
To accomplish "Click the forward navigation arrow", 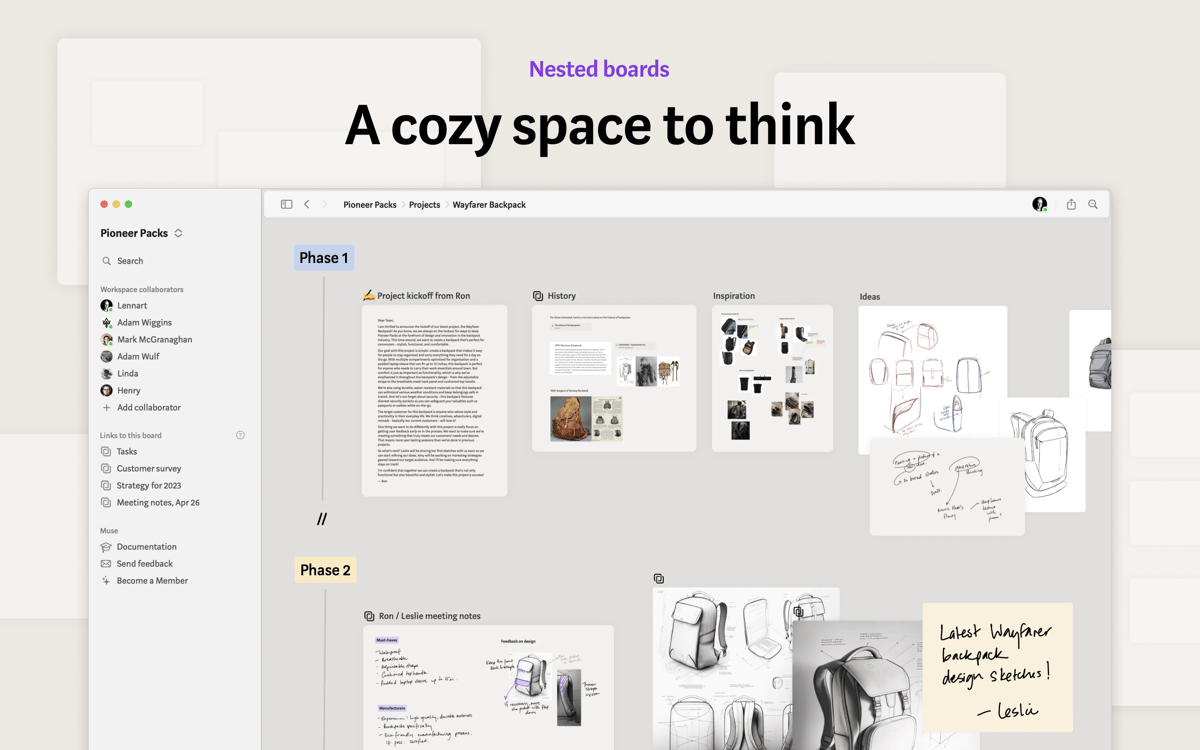I will [x=324, y=205].
